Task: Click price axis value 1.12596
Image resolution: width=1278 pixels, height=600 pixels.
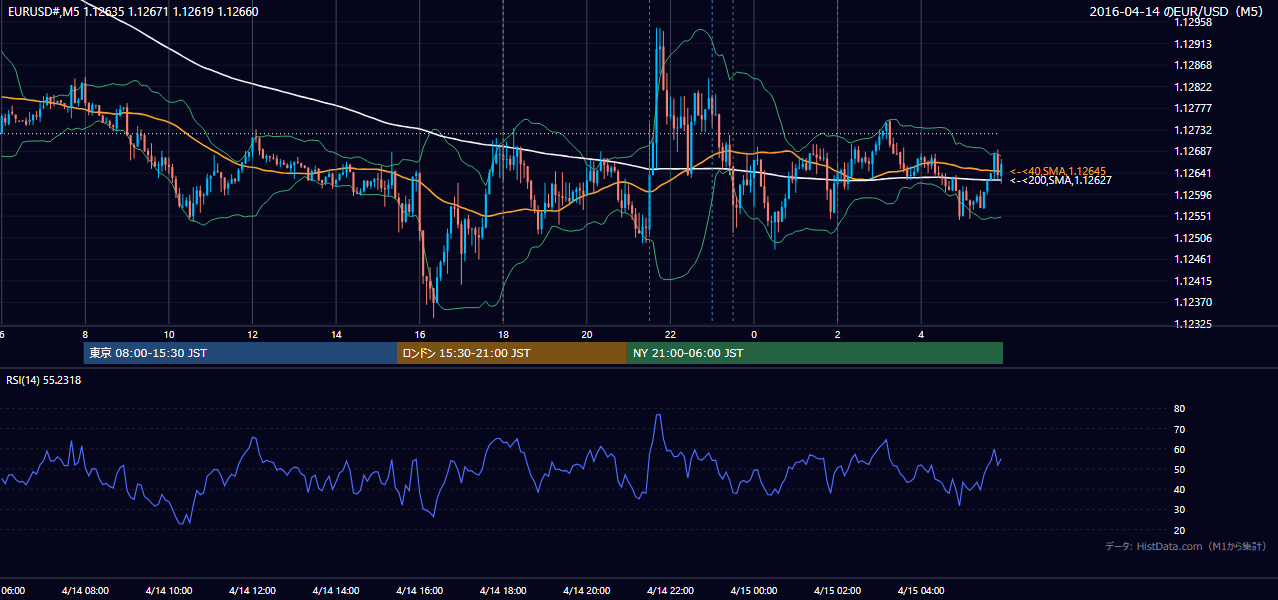Action: point(1193,195)
